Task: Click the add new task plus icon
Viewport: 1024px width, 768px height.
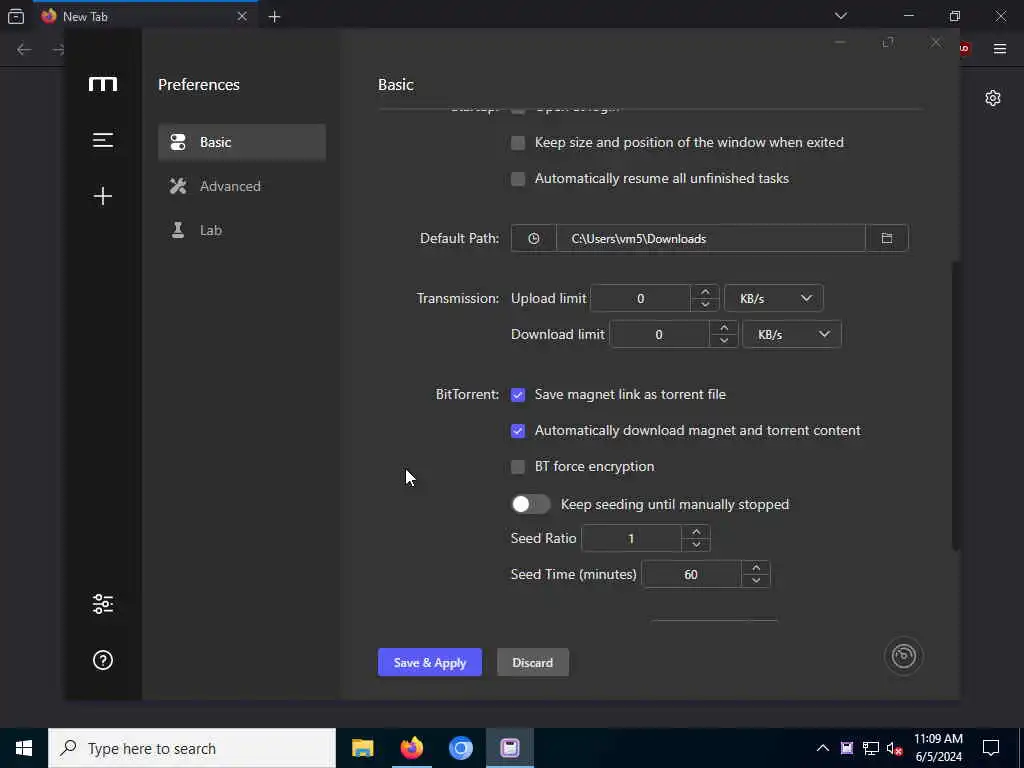Action: coord(103,196)
